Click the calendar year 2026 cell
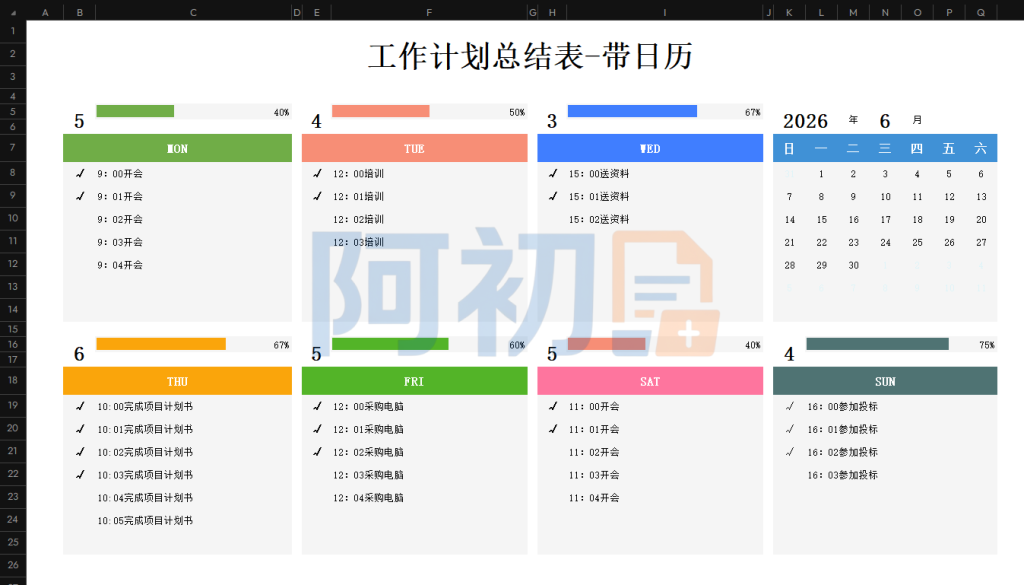This screenshot has height=585, width=1024. (805, 121)
